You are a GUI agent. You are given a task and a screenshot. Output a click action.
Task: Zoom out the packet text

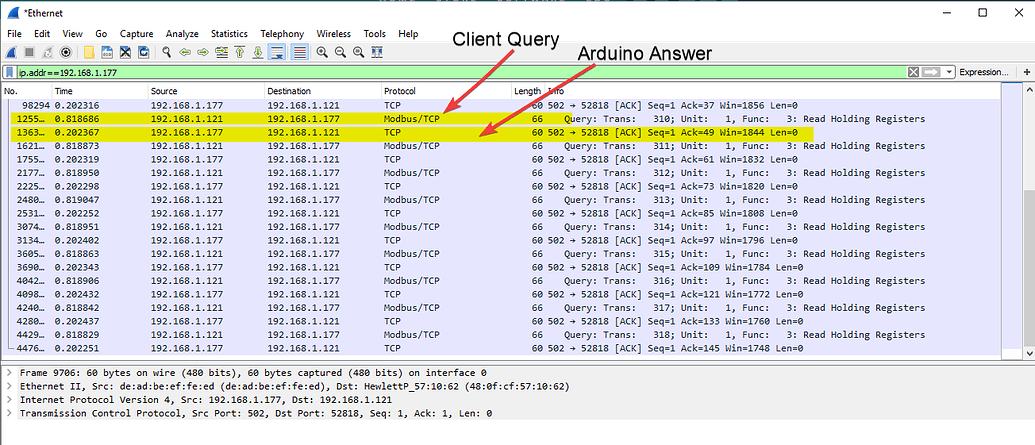341,52
